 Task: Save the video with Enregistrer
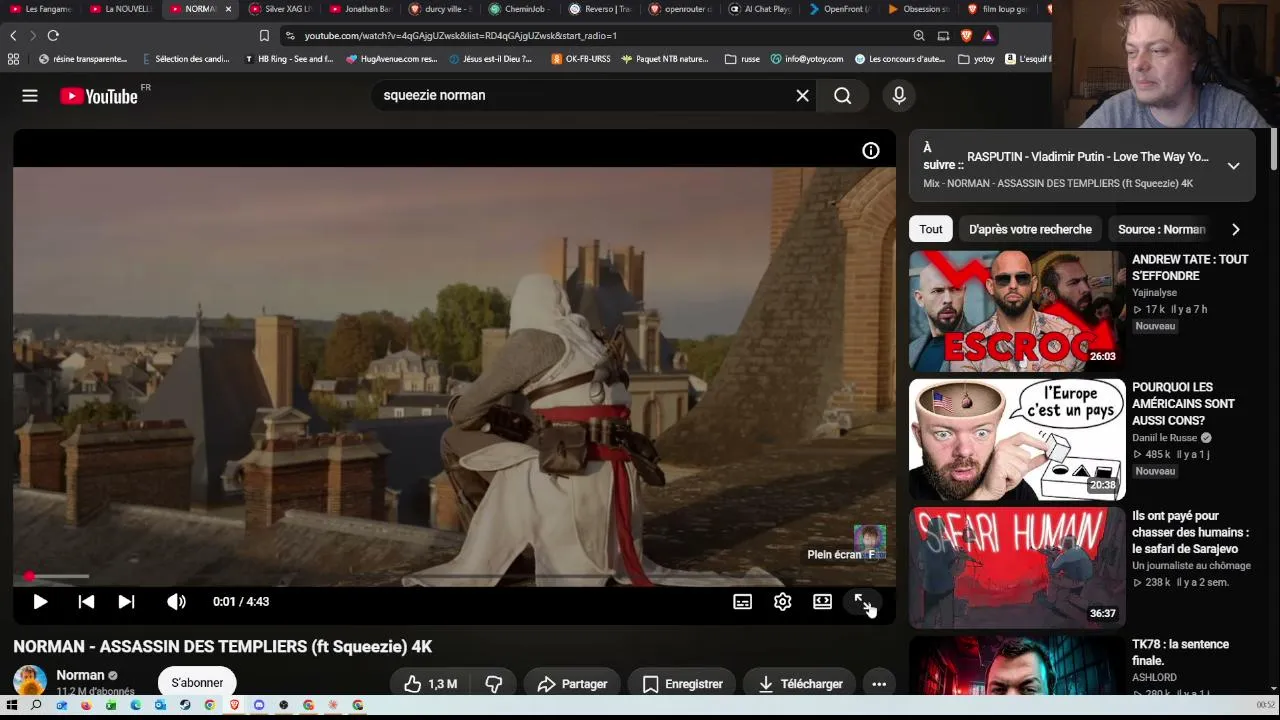(x=682, y=684)
